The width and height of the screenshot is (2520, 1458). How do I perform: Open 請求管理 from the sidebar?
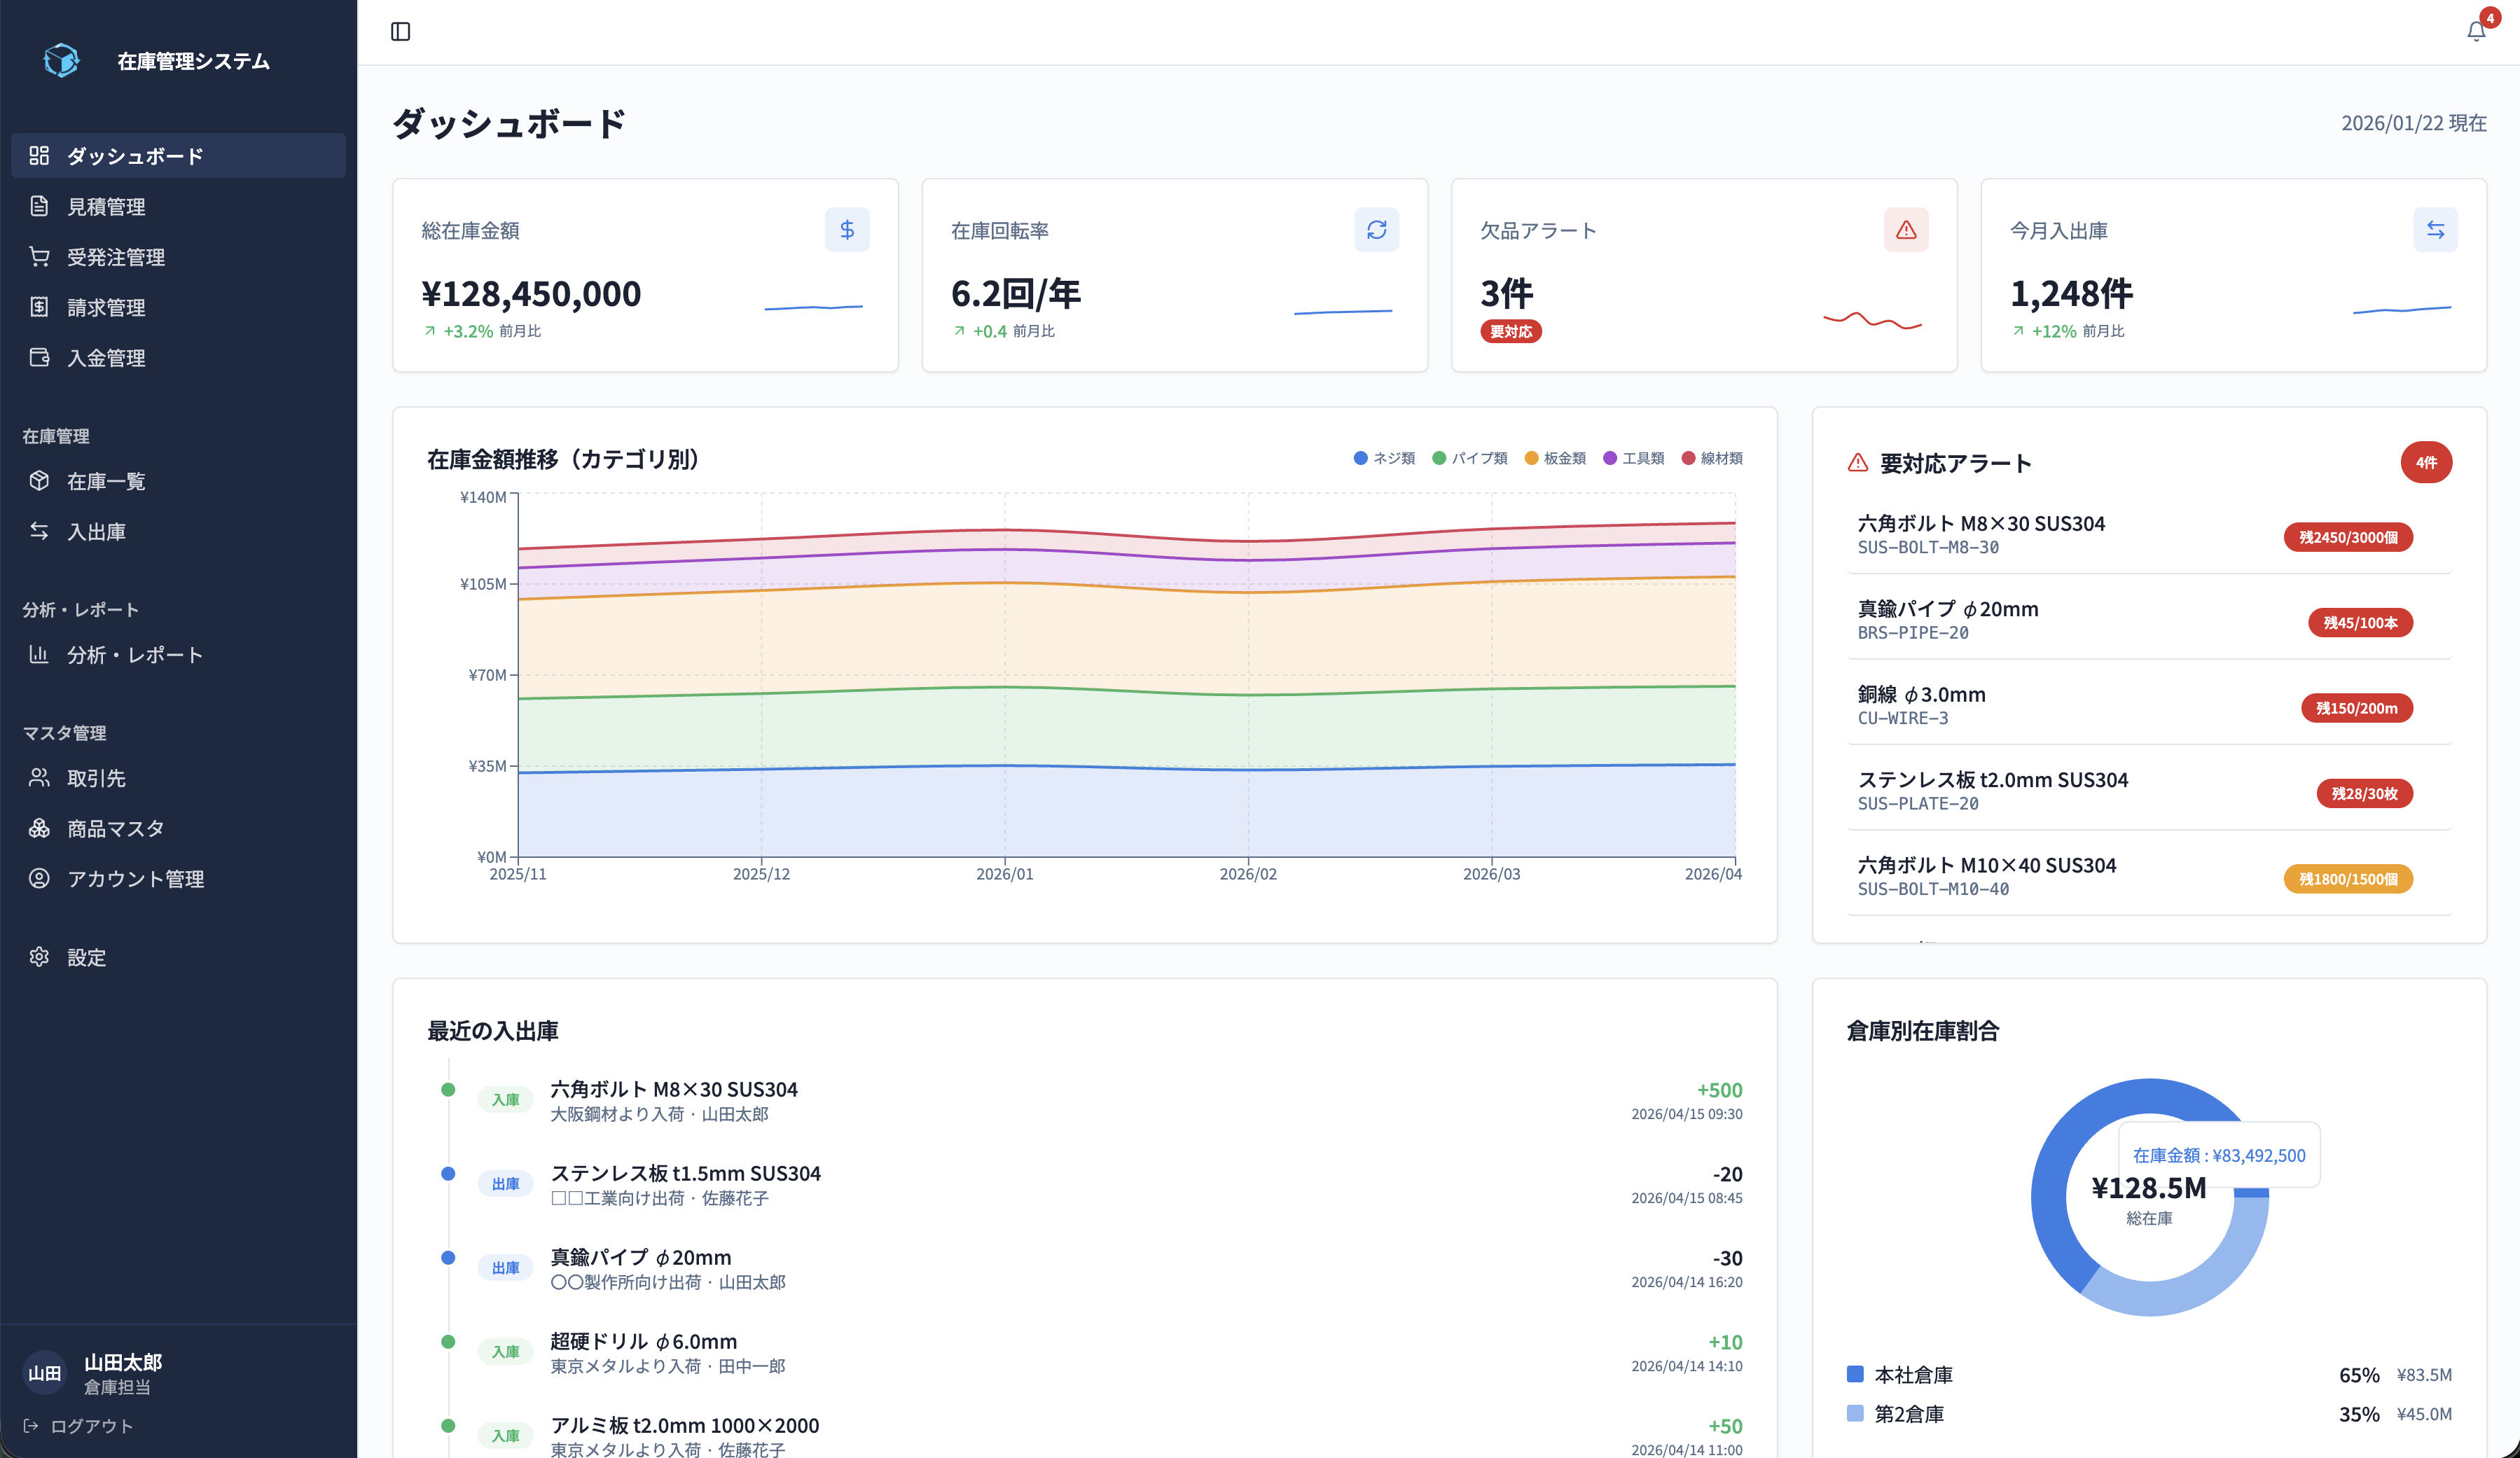pyautogui.click(x=178, y=307)
